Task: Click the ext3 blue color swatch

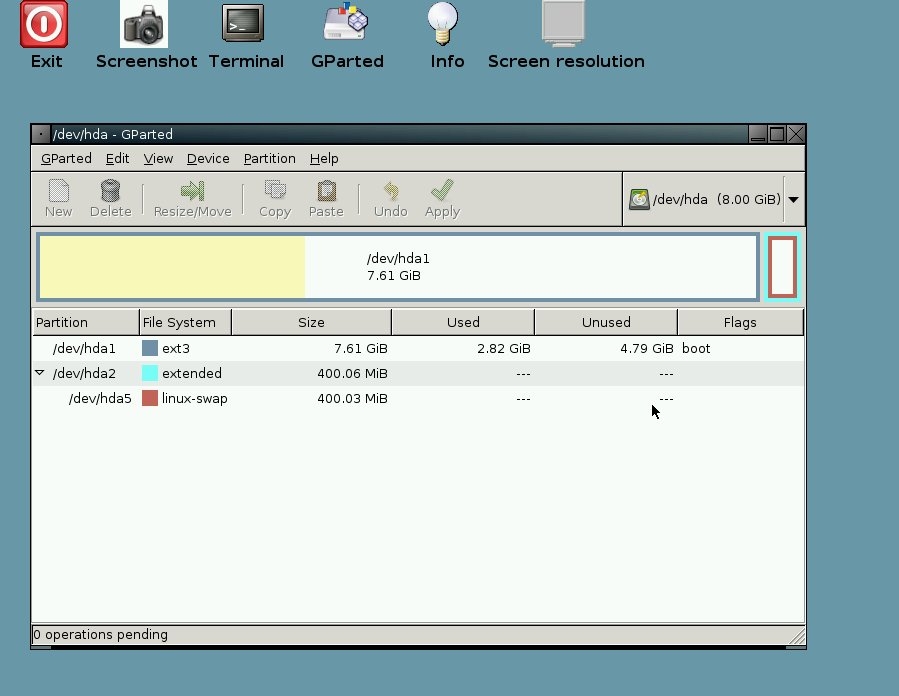Action: [x=150, y=348]
